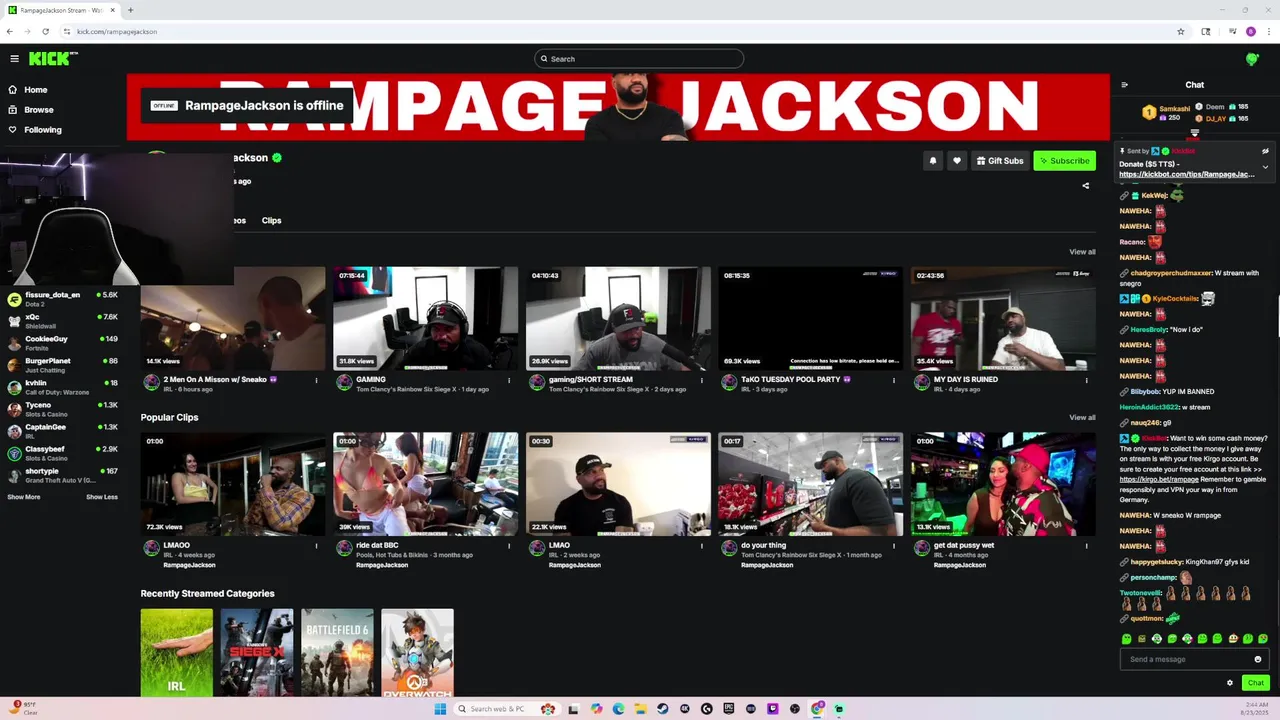Open Microsoft Edge from the taskbar
Viewport: 1280px width, 720px height.
pos(618,709)
